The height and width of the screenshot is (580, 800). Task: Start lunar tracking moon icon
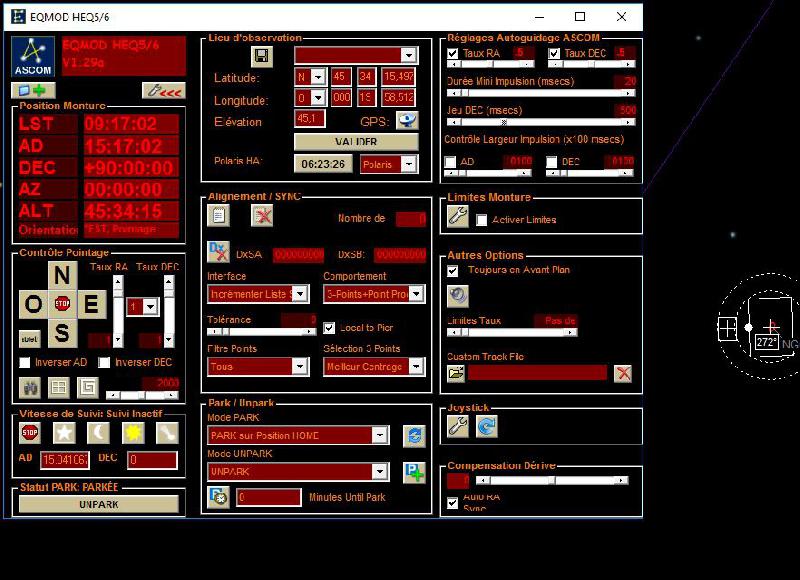click(x=98, y=433)
